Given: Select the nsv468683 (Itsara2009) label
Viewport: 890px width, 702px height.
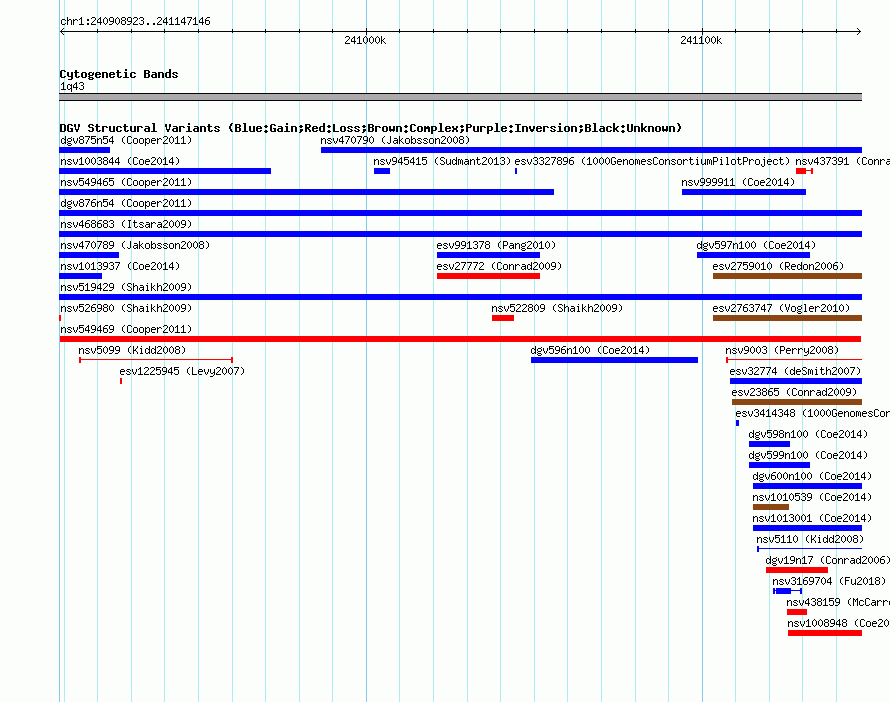Looking at the screenshot, I should click(x=126, y=224).
